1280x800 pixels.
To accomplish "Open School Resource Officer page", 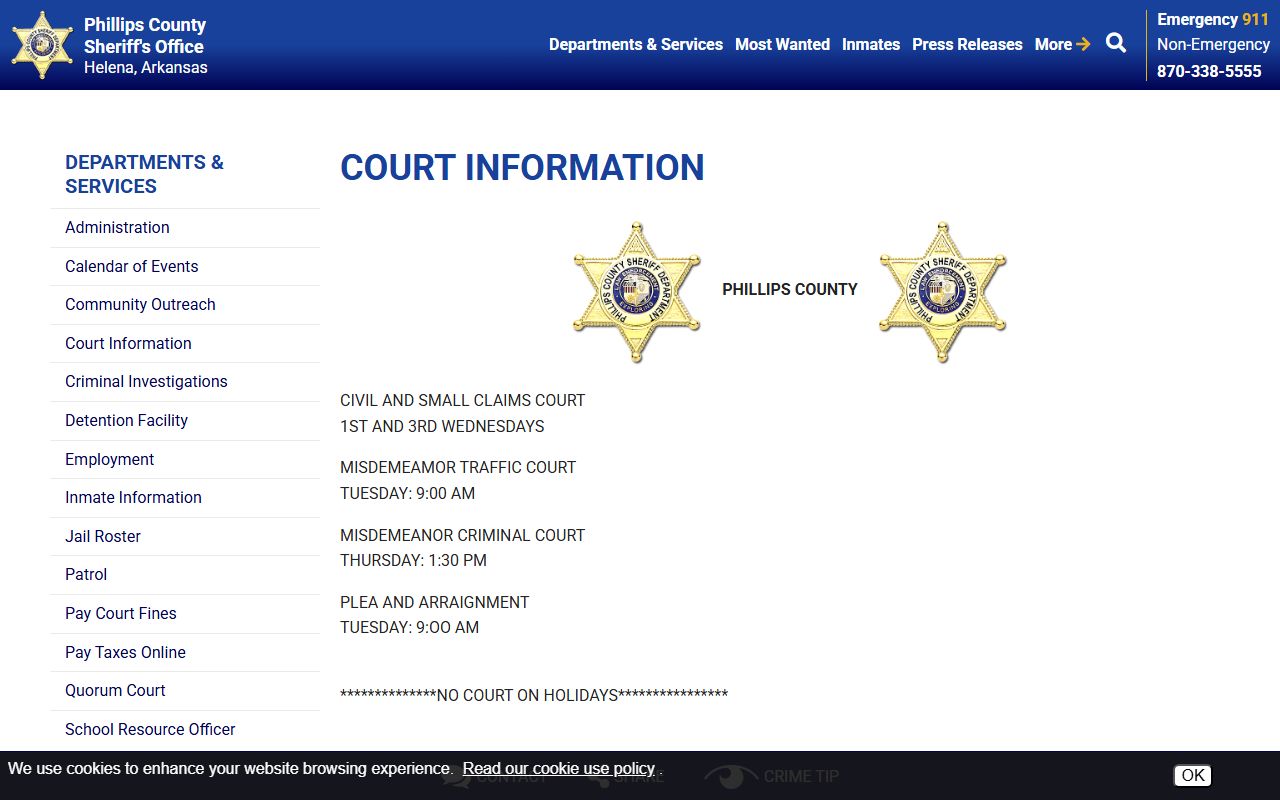I will coord(185,730).
